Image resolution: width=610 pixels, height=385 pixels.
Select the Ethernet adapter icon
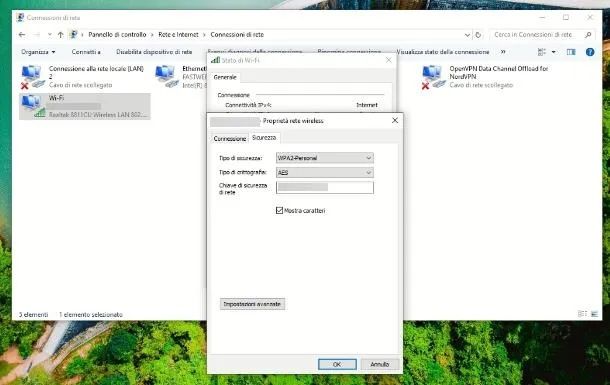(x=166, y=76)
